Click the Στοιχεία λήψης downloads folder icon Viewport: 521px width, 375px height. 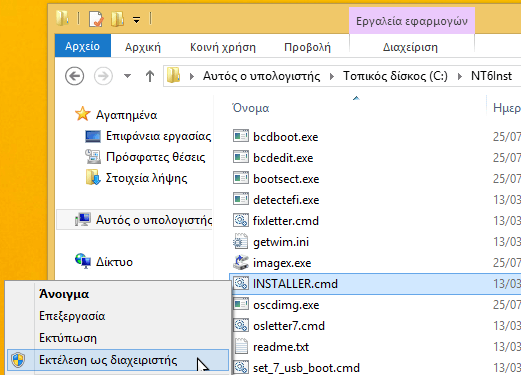click(x=93, y=177)
